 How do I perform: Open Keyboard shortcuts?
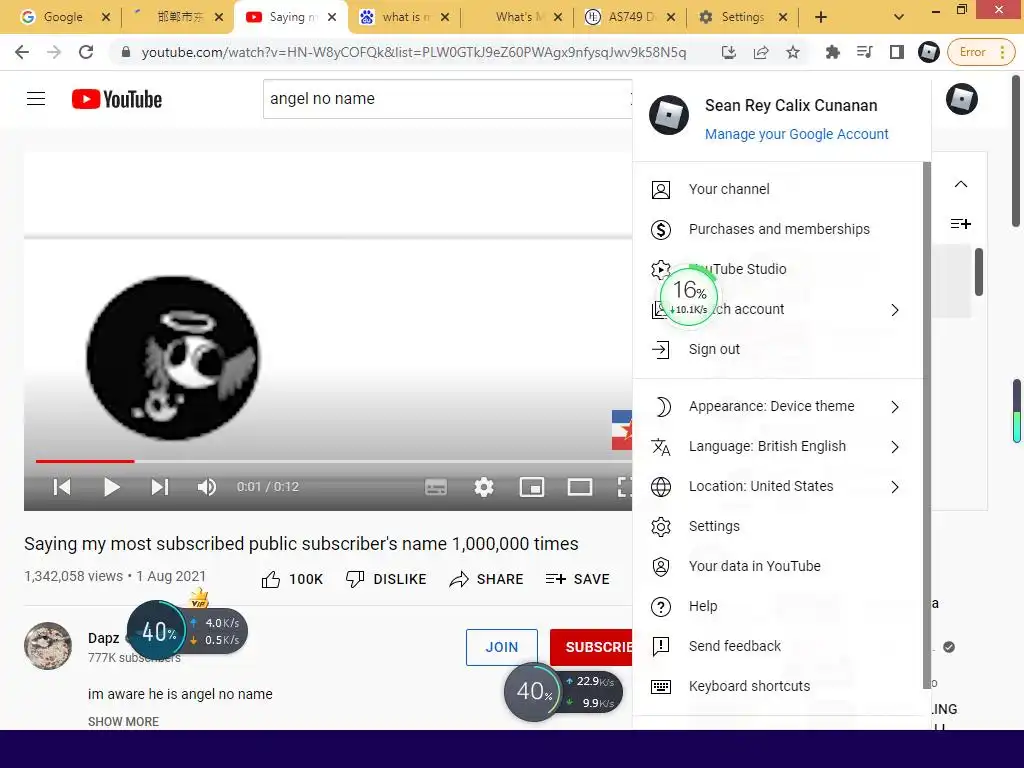point(778,686)
